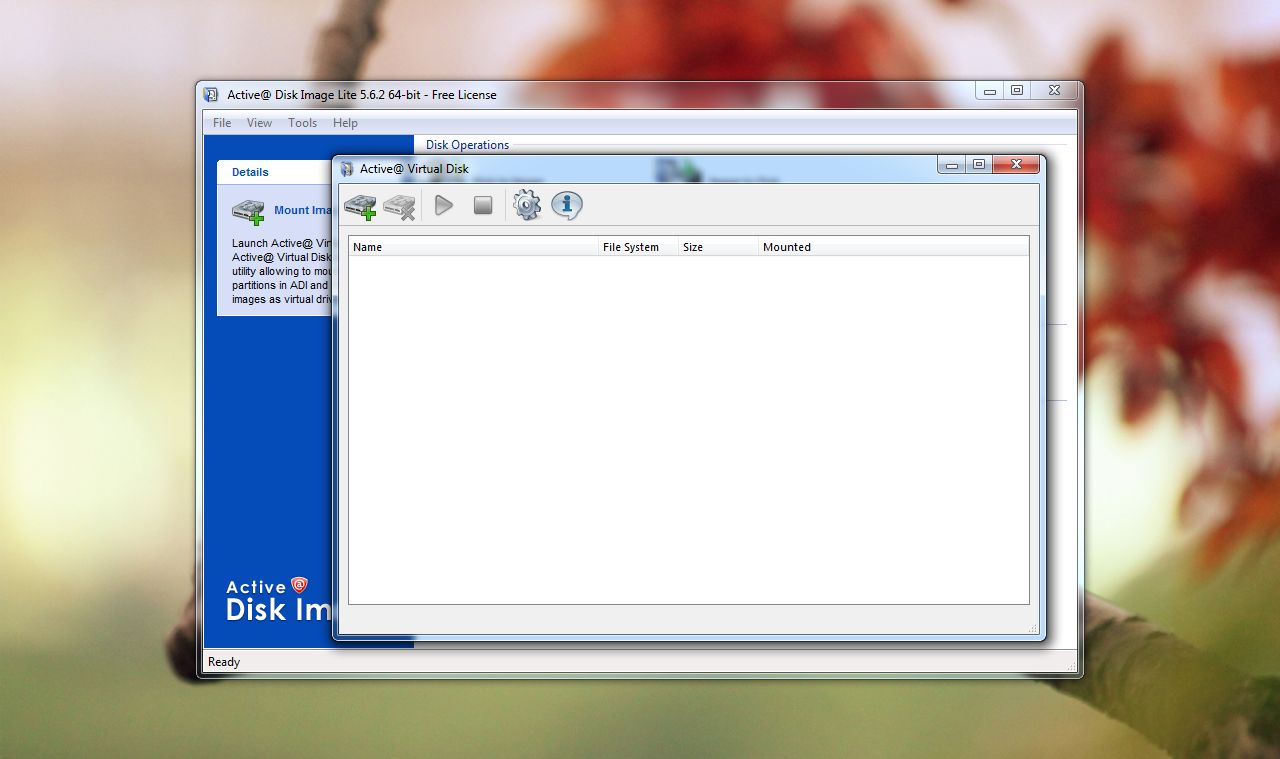The width and height of the screenshot is (1280, 759).
Task: Click the Mount Image disk icon in Details panel
Action: 248,211
